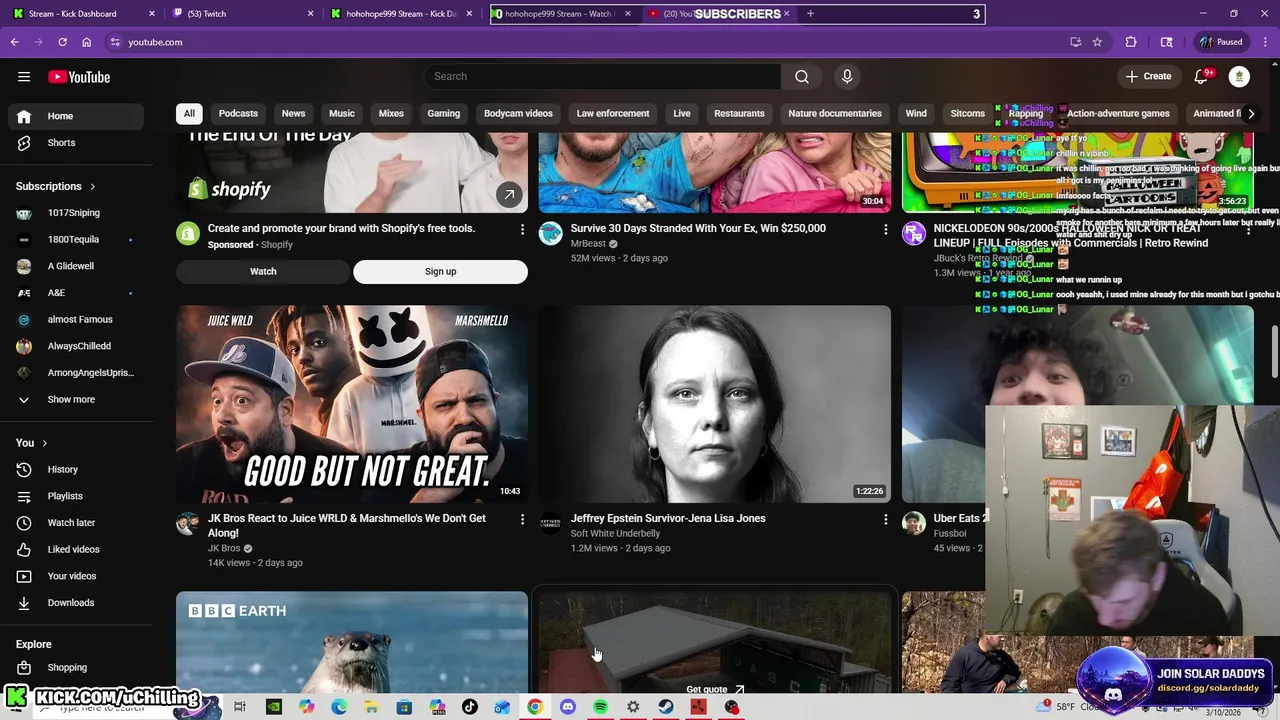Open NVIDIA app from the taskbar
The image size is (1280, 720).
[273, 707]
